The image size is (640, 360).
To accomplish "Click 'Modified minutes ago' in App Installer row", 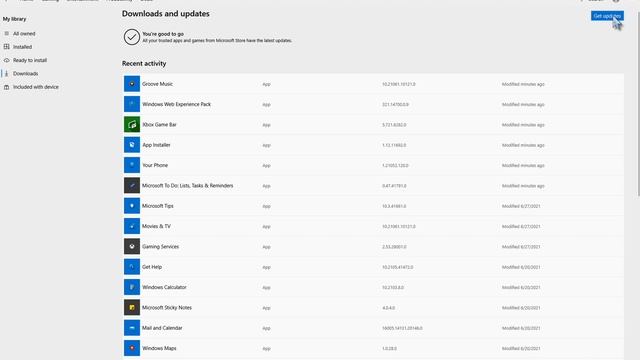I will tap(523, 145).
